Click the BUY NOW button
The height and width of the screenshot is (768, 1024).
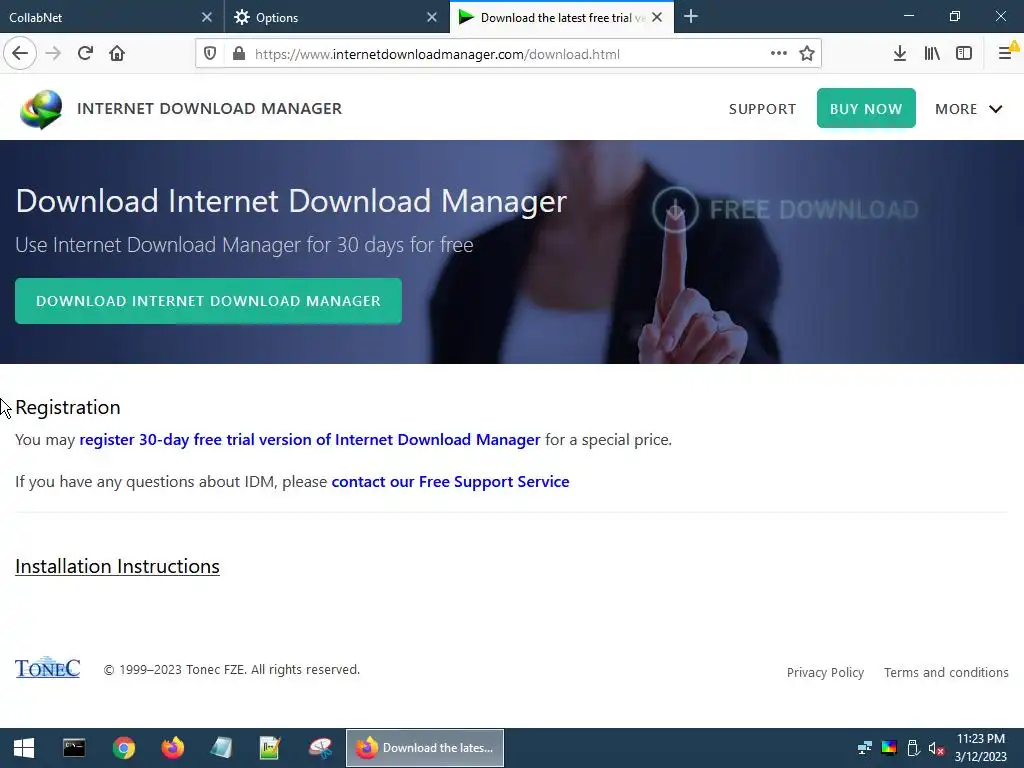click(x=866, y=108)
